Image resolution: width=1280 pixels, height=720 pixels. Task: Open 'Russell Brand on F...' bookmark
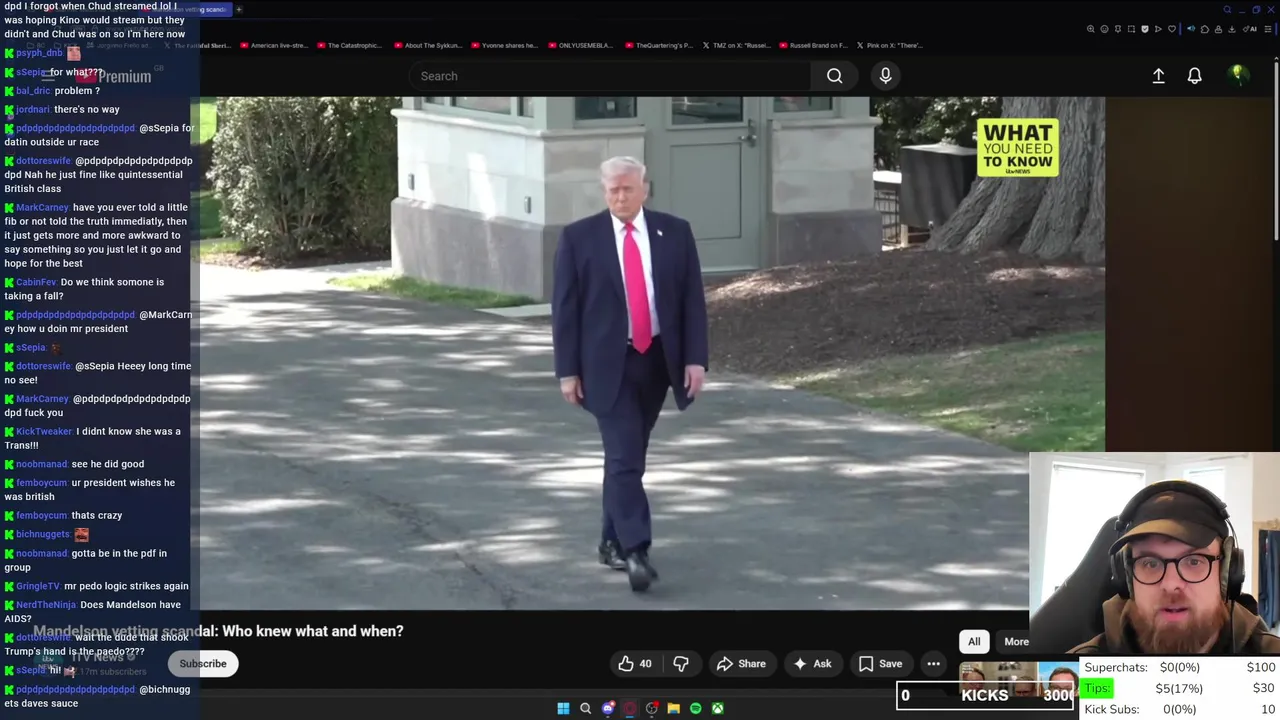pyautogui.click(x=813, y=45)
